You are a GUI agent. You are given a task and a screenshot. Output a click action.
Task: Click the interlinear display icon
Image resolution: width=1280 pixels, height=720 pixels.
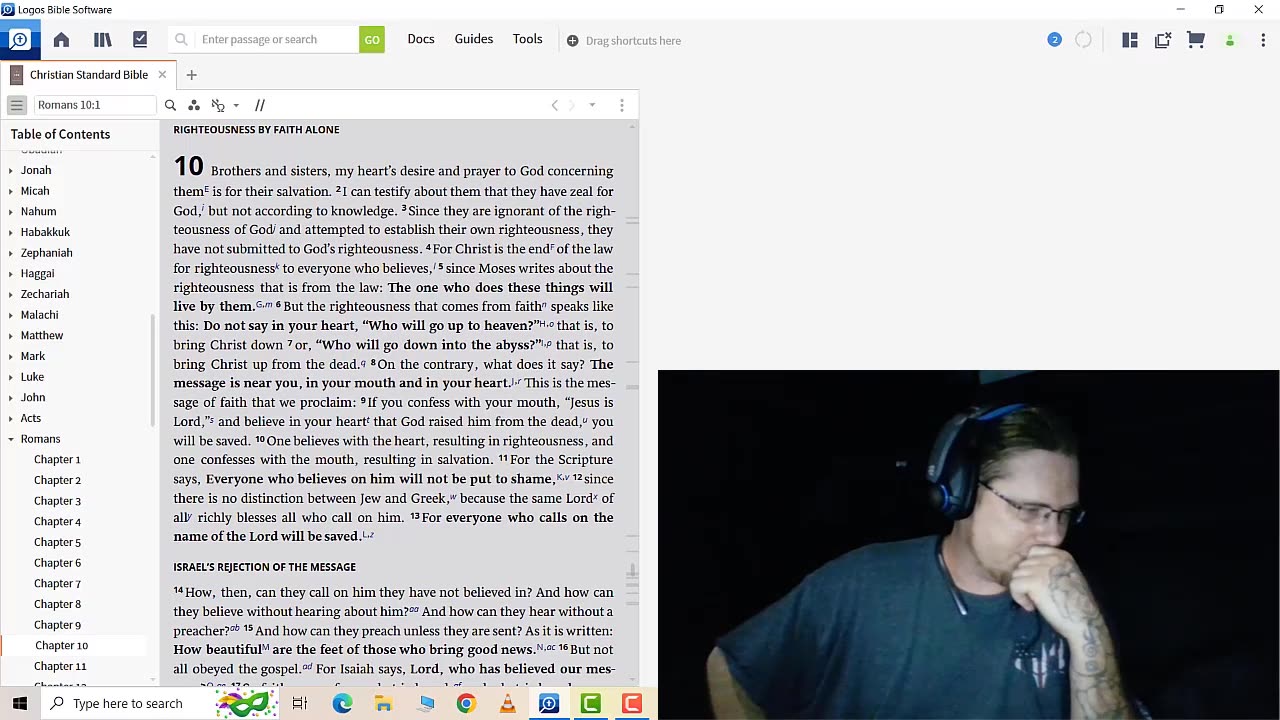point(218,105)
